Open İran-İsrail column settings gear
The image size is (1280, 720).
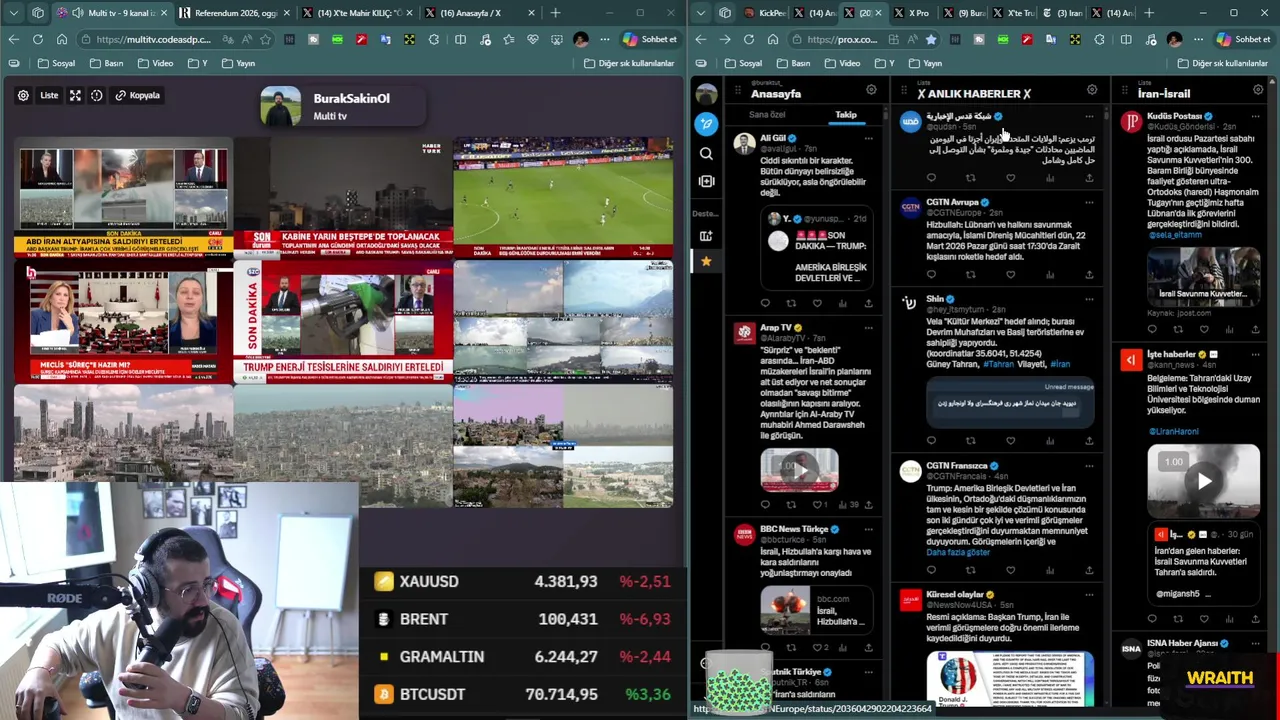coord(1258,90)
